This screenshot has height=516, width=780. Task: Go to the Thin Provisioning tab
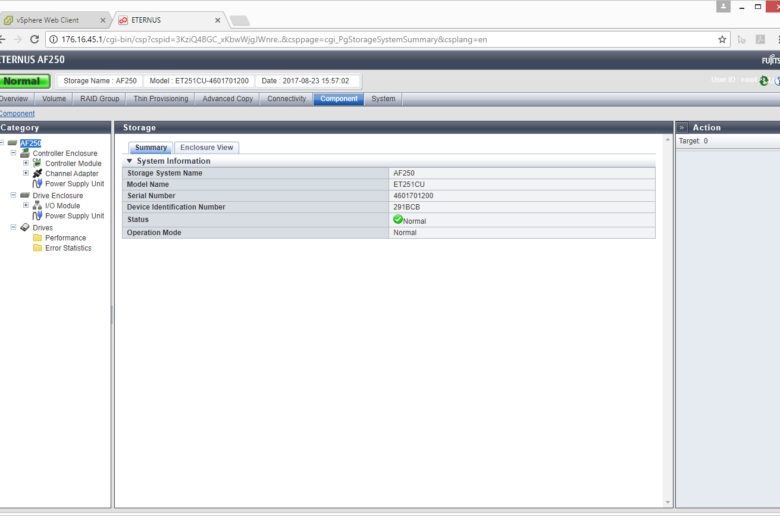tap(161, 99)
